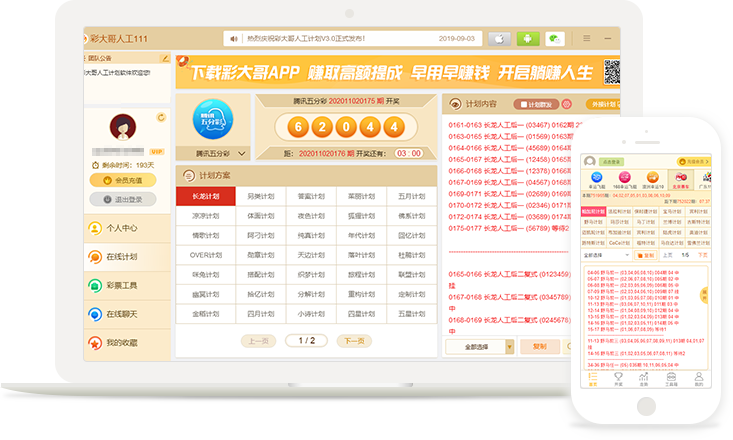Select 金榜计划 plan cell
The width and height of the screenshot is (733, 440).
[206, 314]
